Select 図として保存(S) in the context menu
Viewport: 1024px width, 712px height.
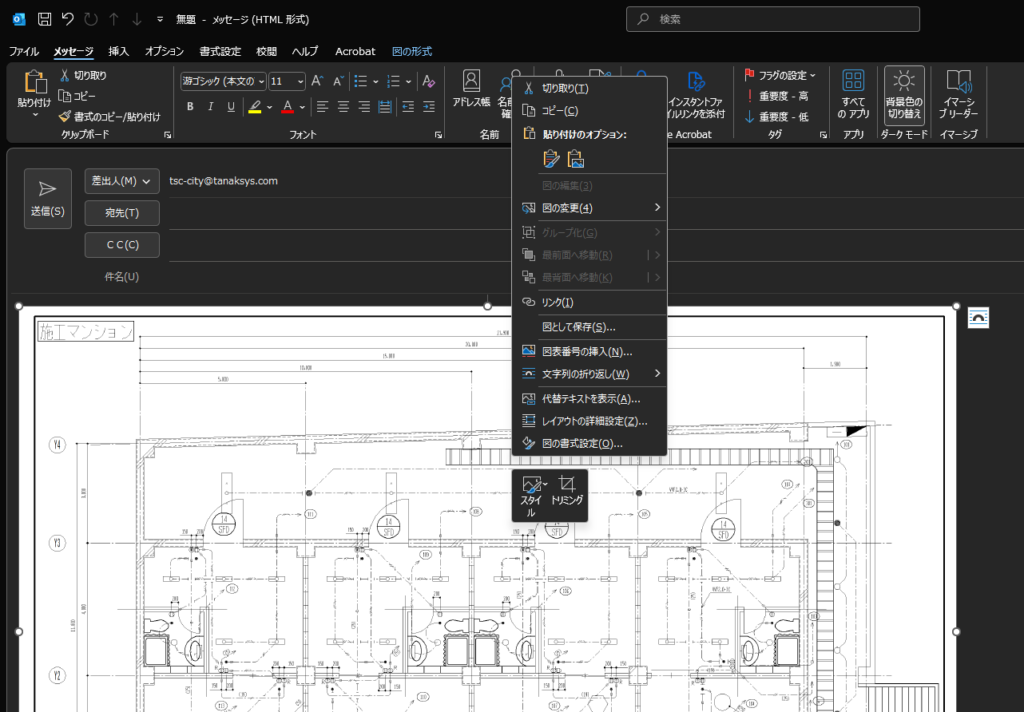[x=578, y=327]
